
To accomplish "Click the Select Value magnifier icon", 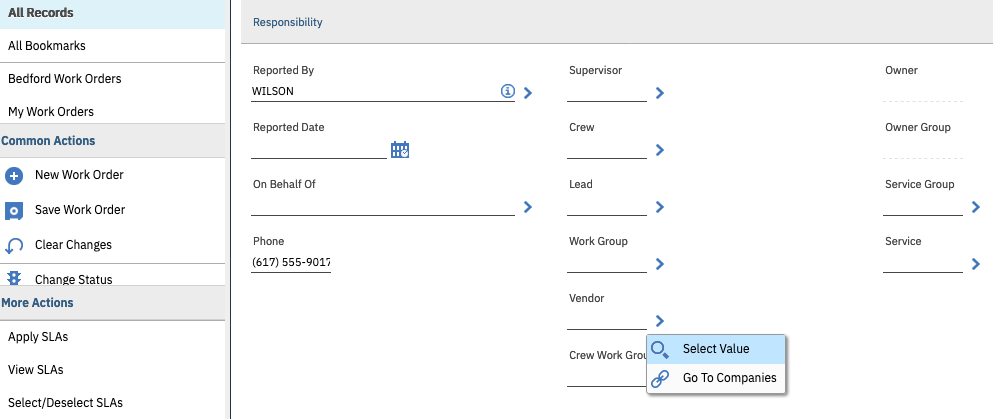I will tap(660, 349).
